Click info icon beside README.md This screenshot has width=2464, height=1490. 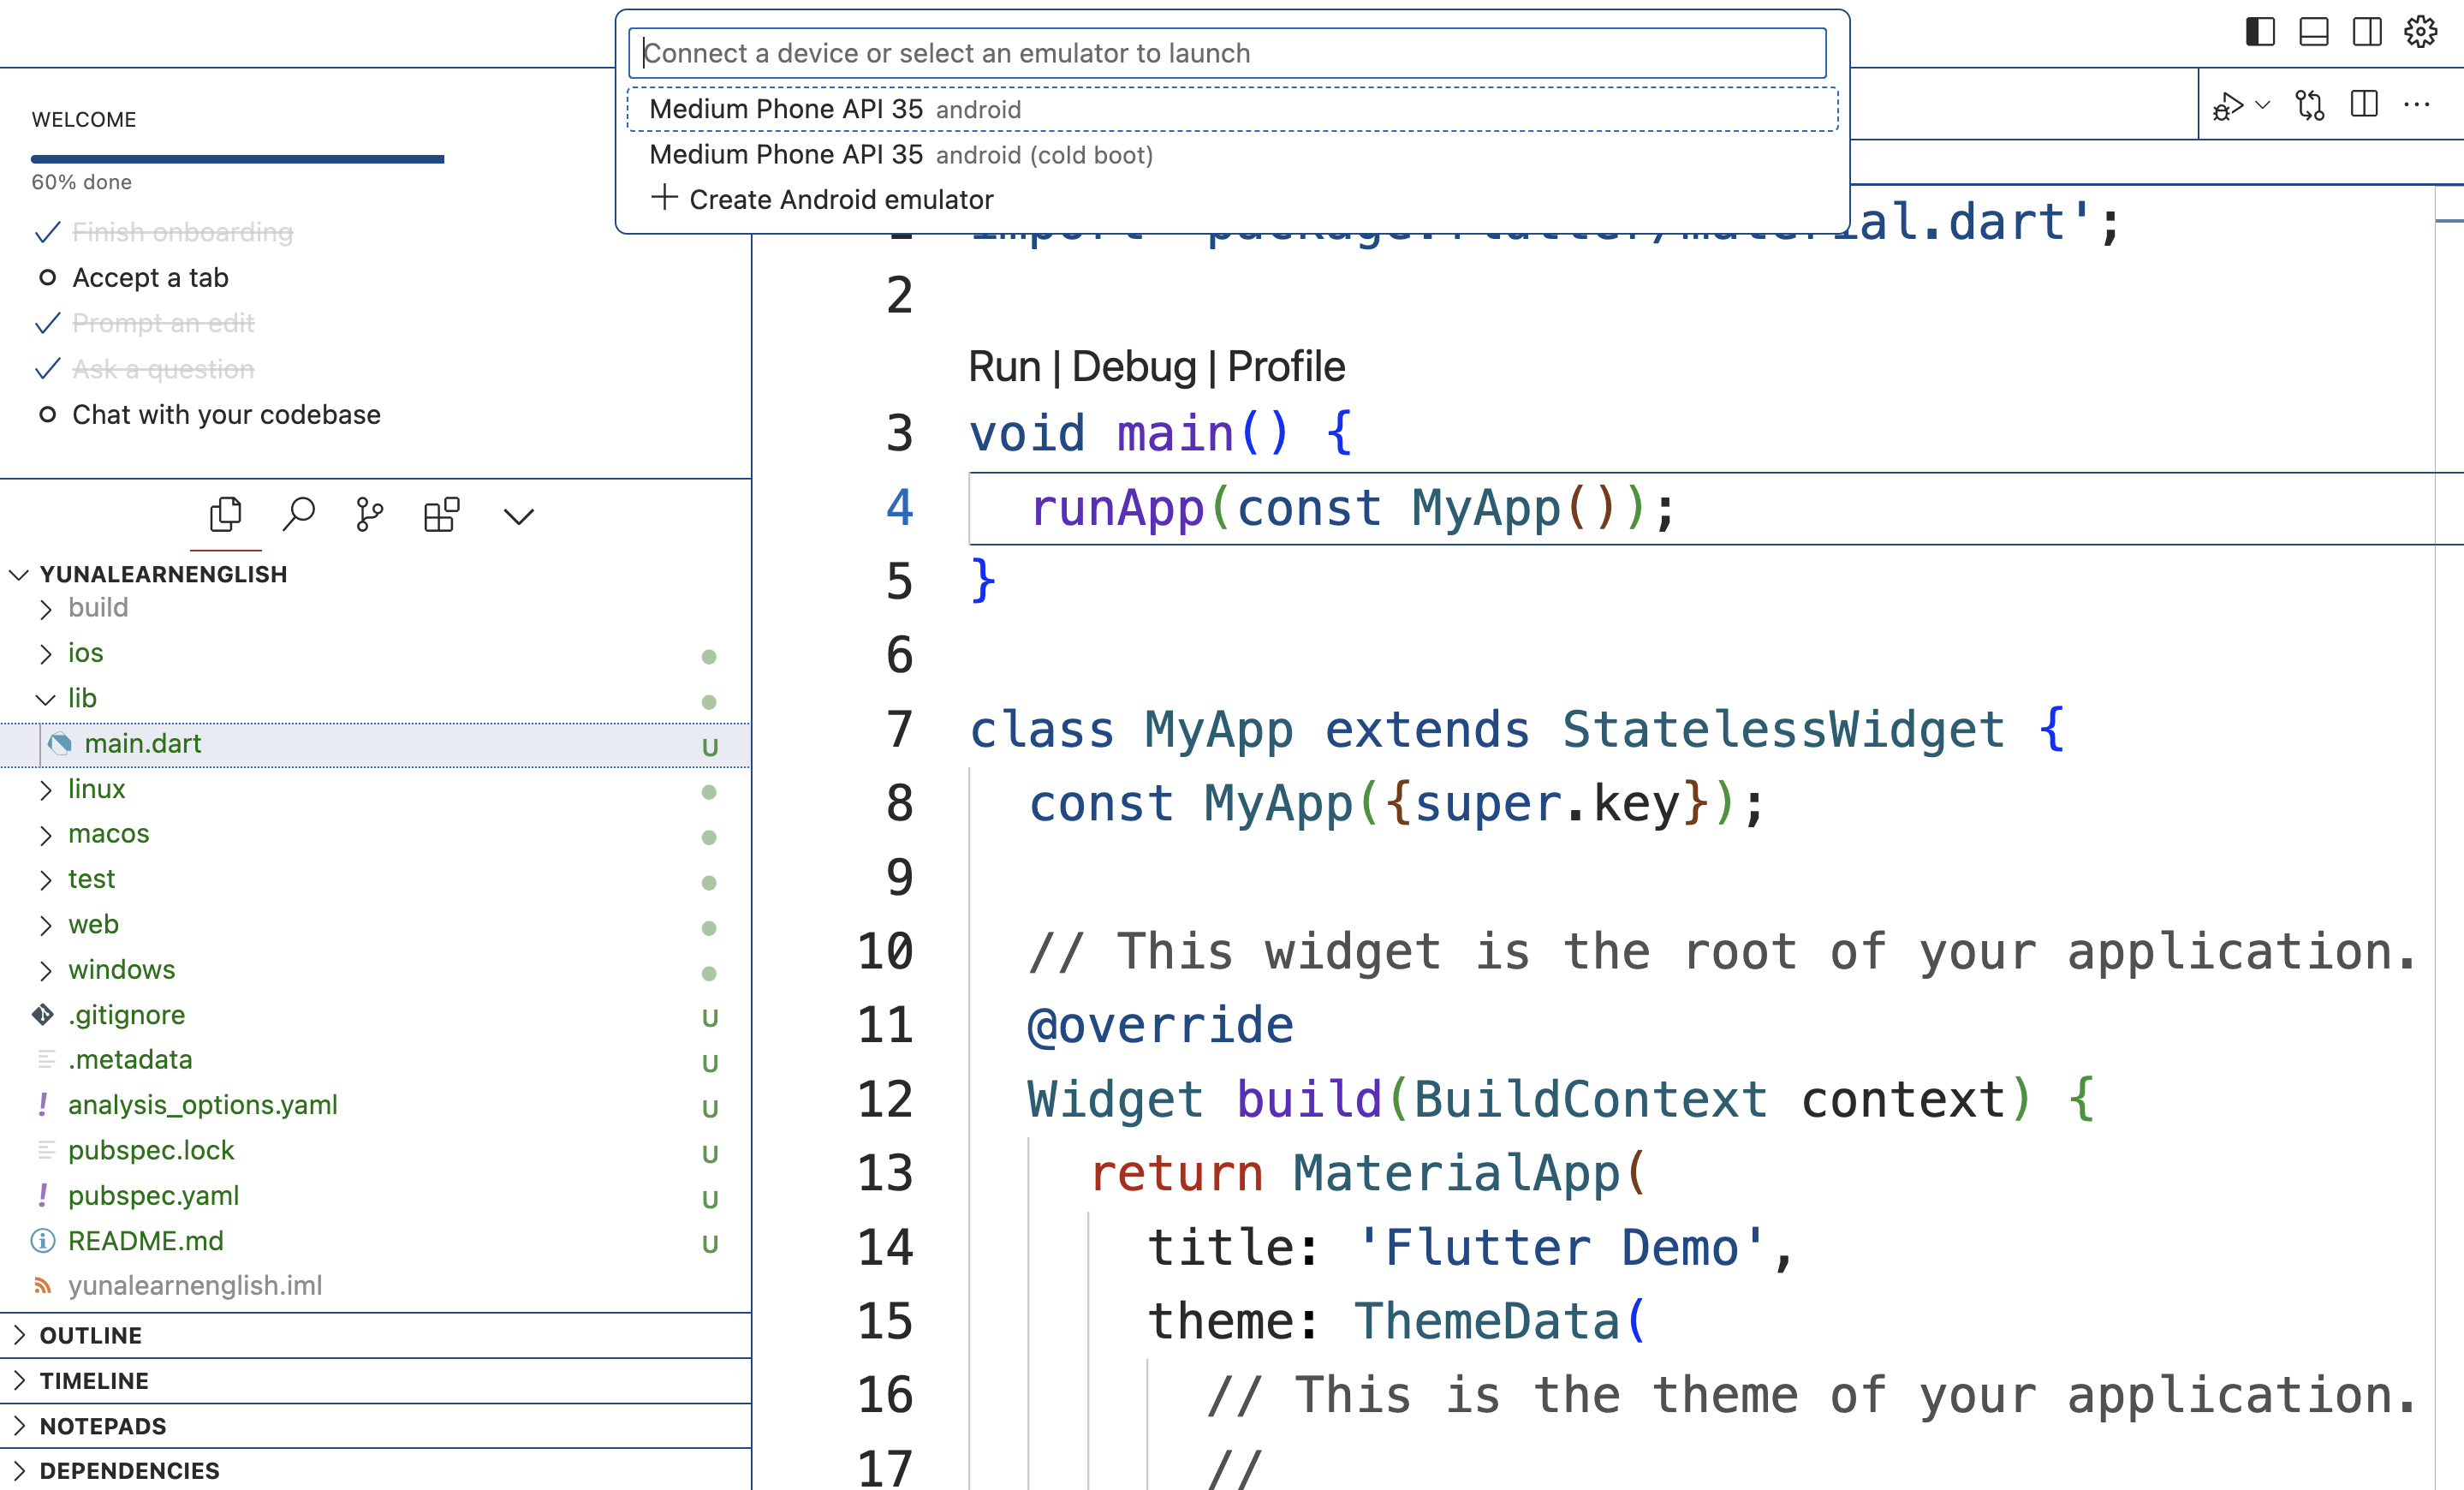click(x=43, y=1241)
